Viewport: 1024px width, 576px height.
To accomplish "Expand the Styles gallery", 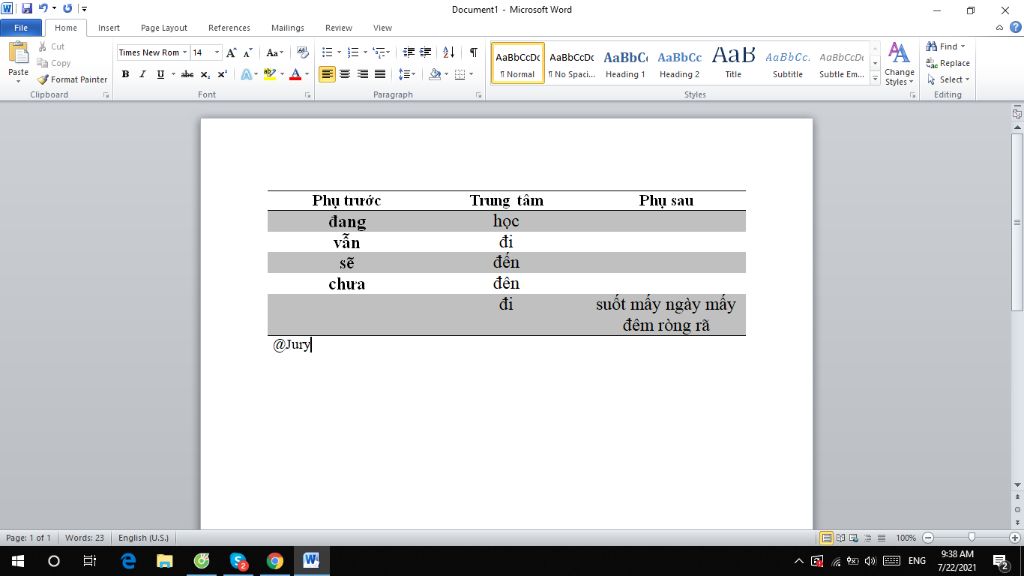I will coord(875,78).
